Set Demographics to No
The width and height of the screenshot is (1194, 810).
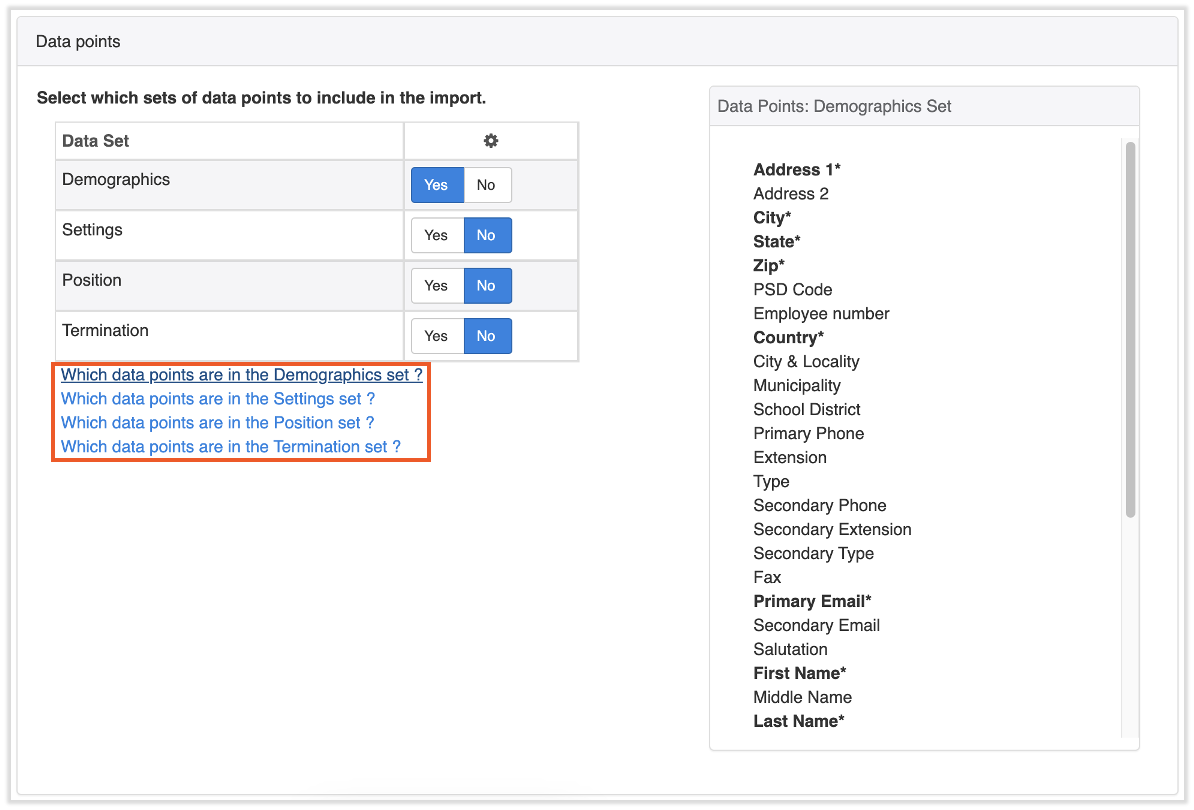click(x=486, y=185)
